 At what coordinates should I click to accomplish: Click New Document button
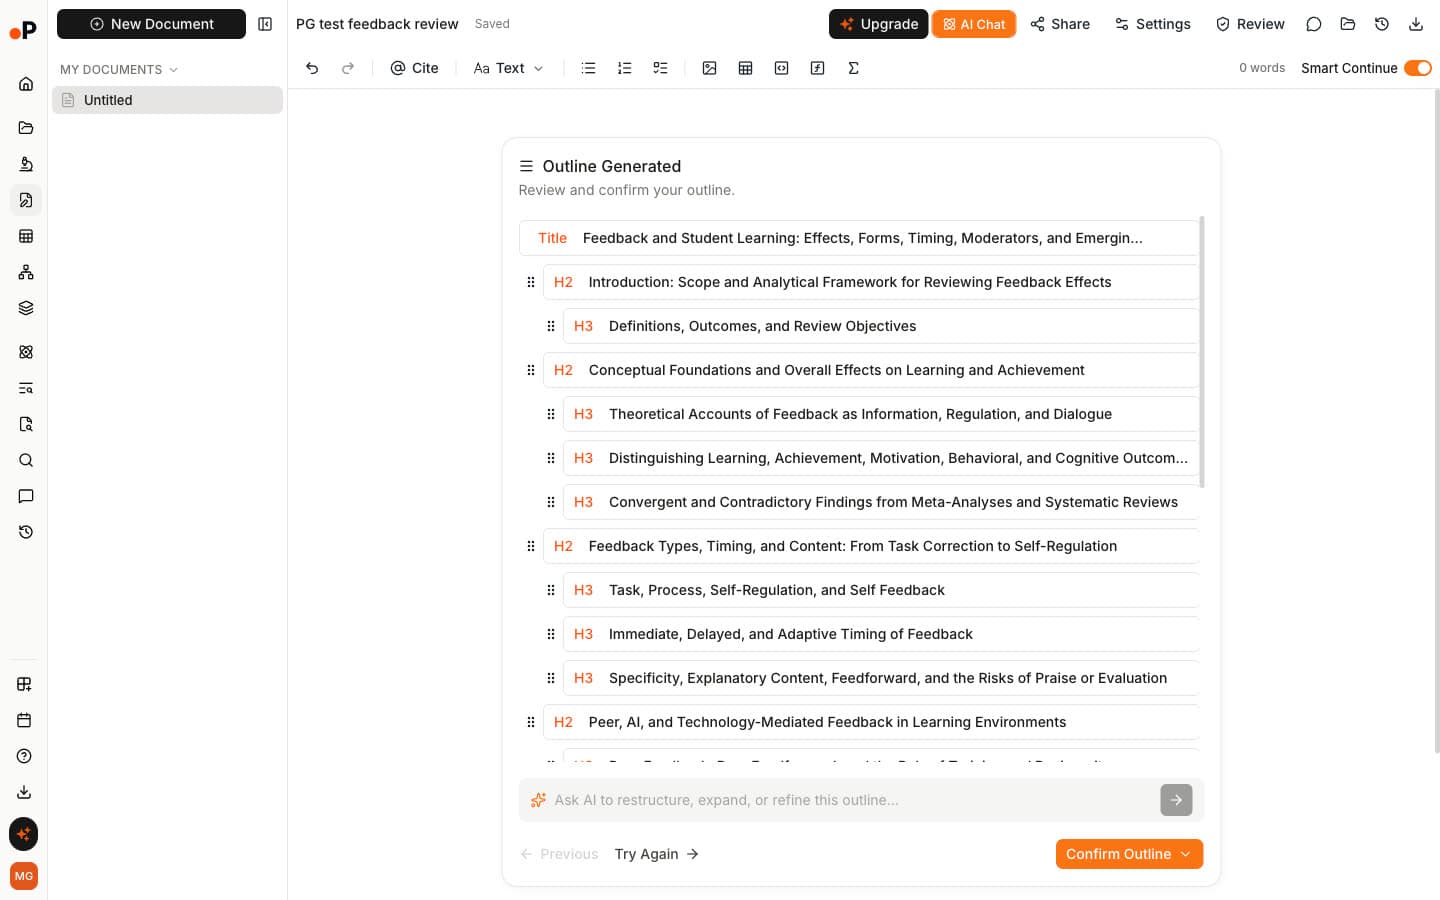[151, 24]
